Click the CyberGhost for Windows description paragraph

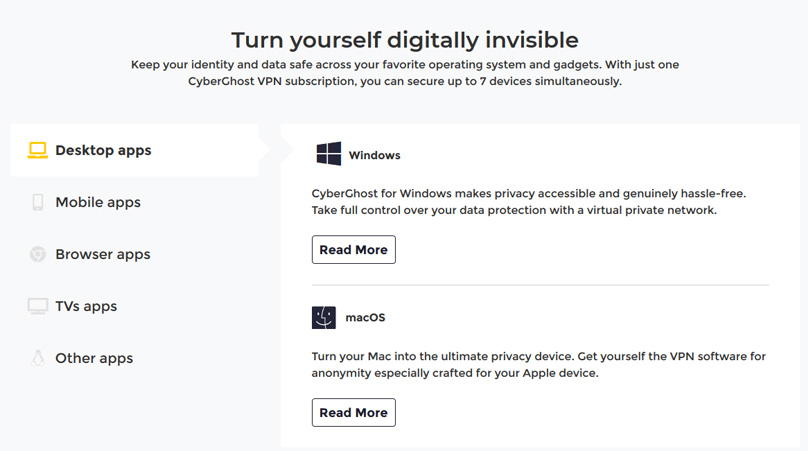click(529, 202)
